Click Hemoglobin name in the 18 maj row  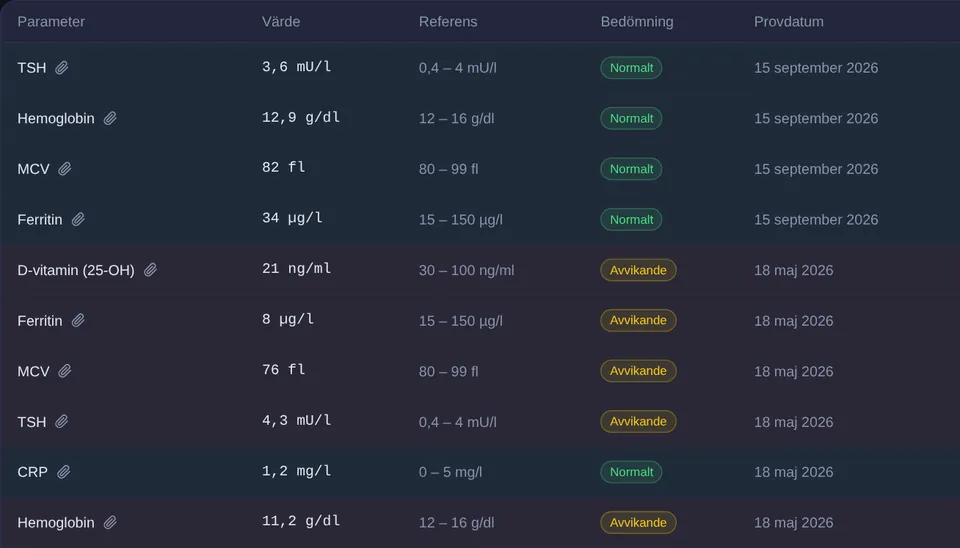point(56,522)
